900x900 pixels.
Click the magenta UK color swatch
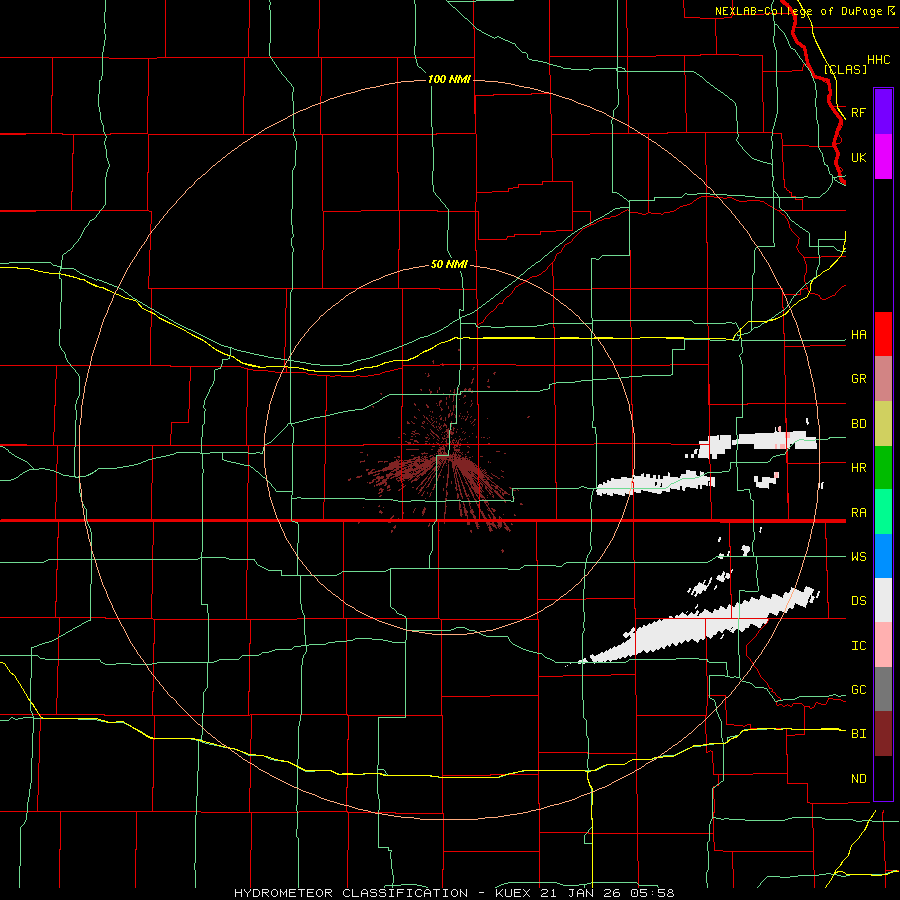[x=883, y=157]
